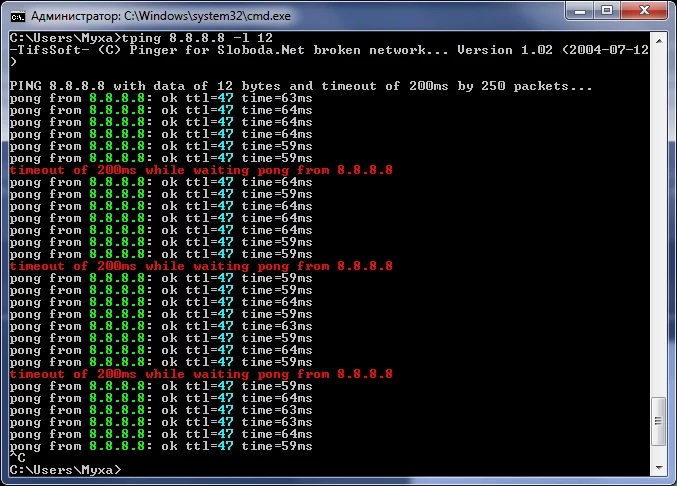Click the last red 'timeout of 200ms' line

(201, 374)
